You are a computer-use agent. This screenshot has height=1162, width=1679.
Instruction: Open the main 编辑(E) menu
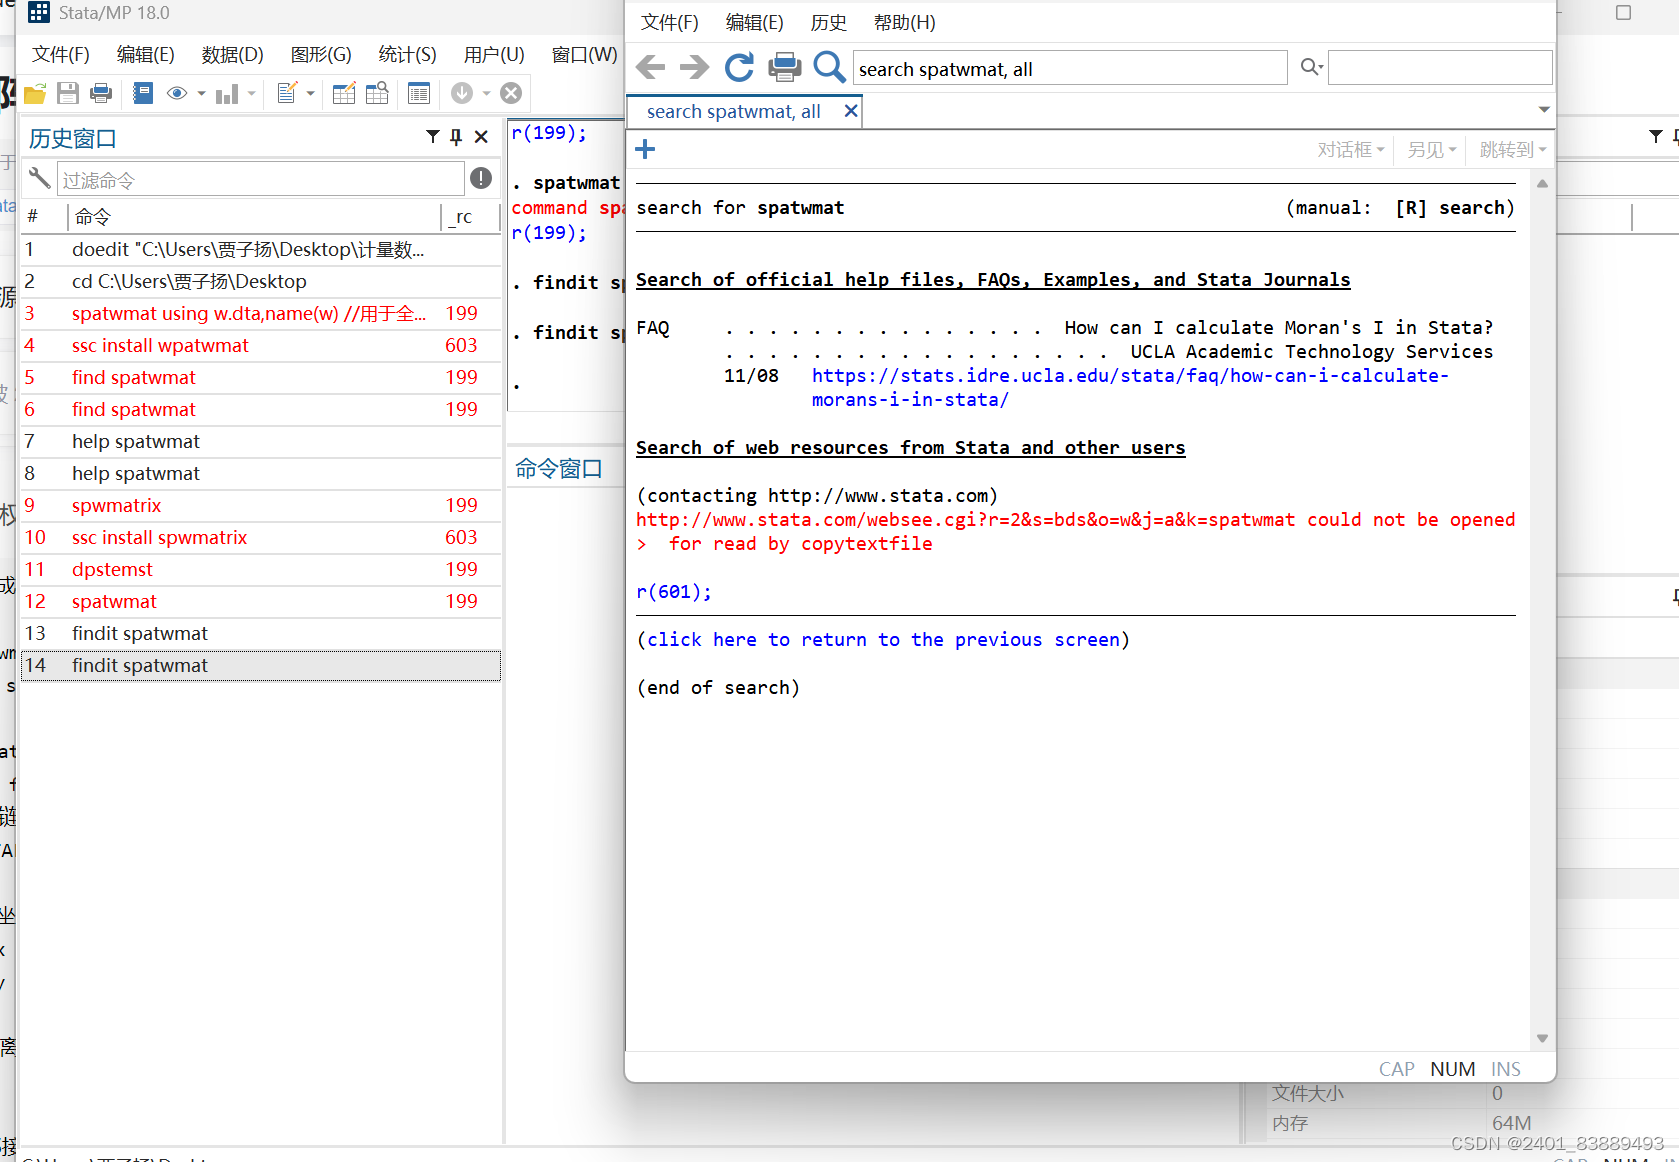[146, 54]
